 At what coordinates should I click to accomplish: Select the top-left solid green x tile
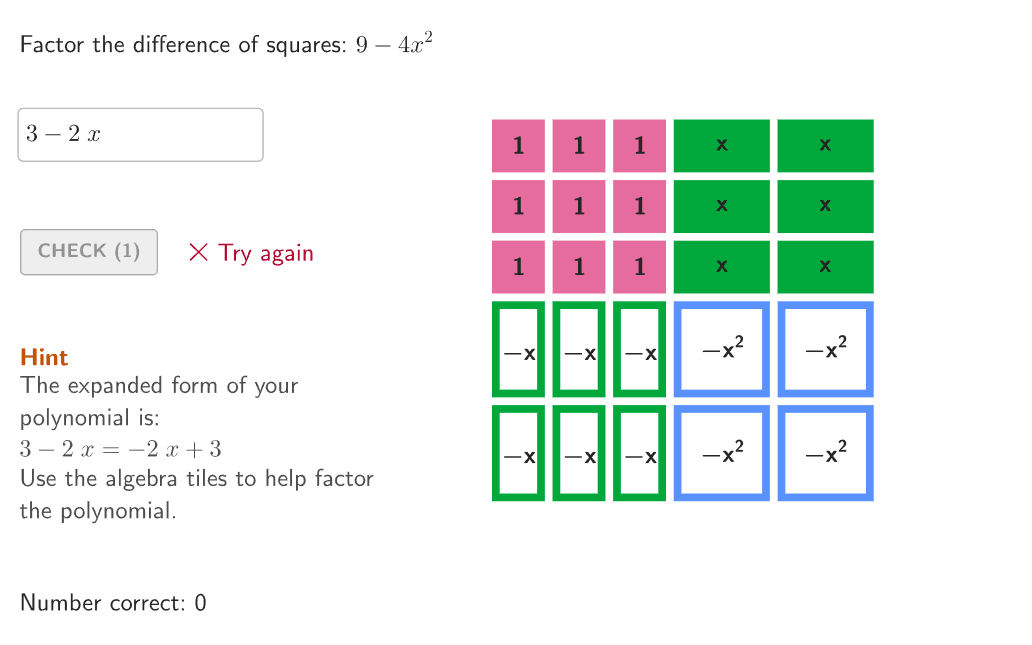pos(722,146)
